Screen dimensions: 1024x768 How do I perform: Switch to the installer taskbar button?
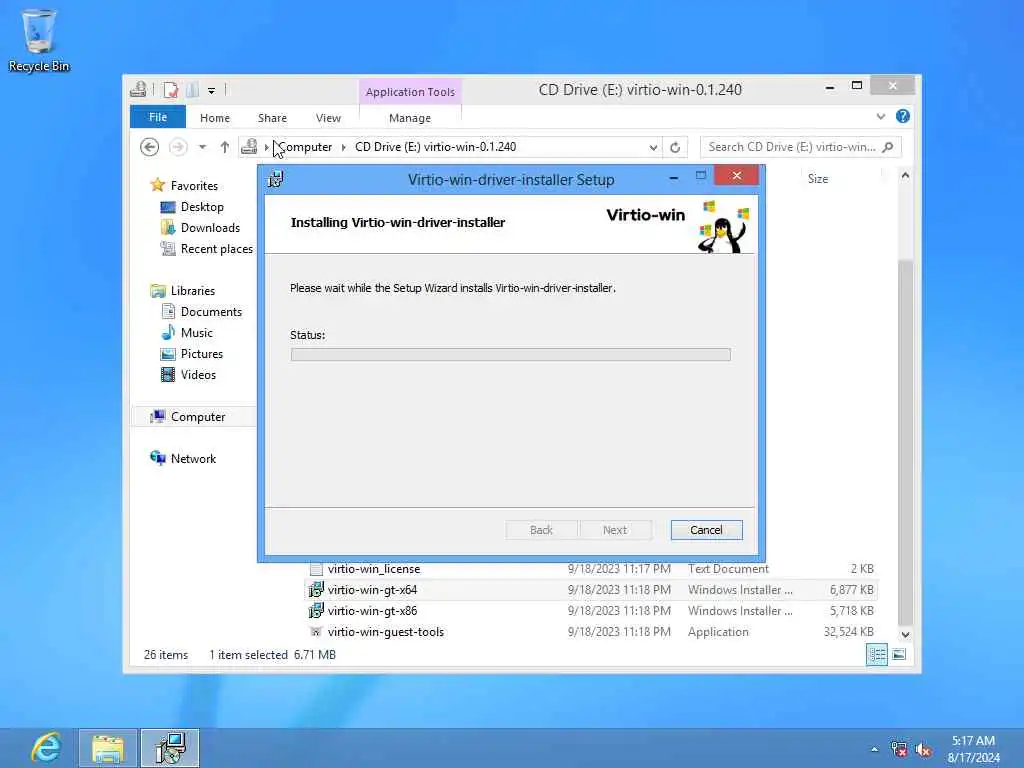coord(170,748)
